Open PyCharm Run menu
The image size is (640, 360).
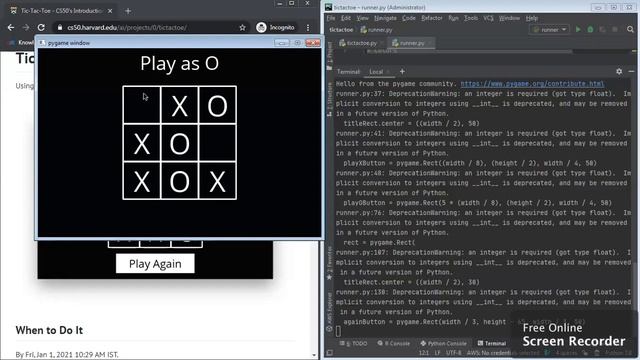[453, 18]
